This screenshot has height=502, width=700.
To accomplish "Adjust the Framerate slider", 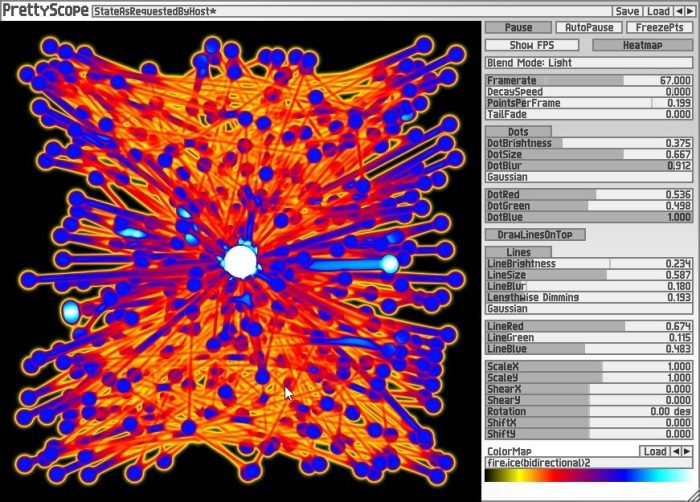I will 589,80.
